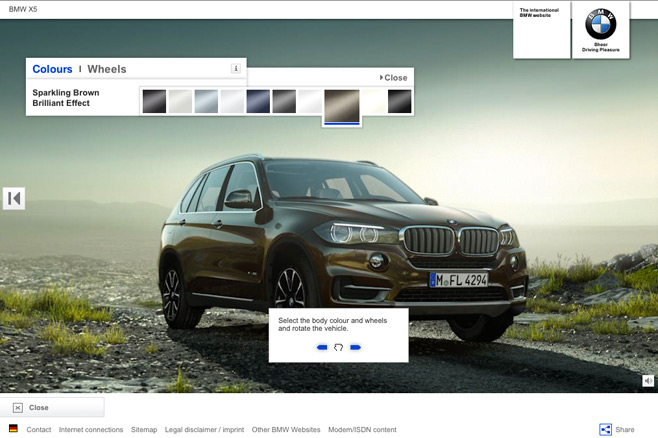Select the seventh white colour swatch
Screen dimensions: 658x438
coord(310,101)
